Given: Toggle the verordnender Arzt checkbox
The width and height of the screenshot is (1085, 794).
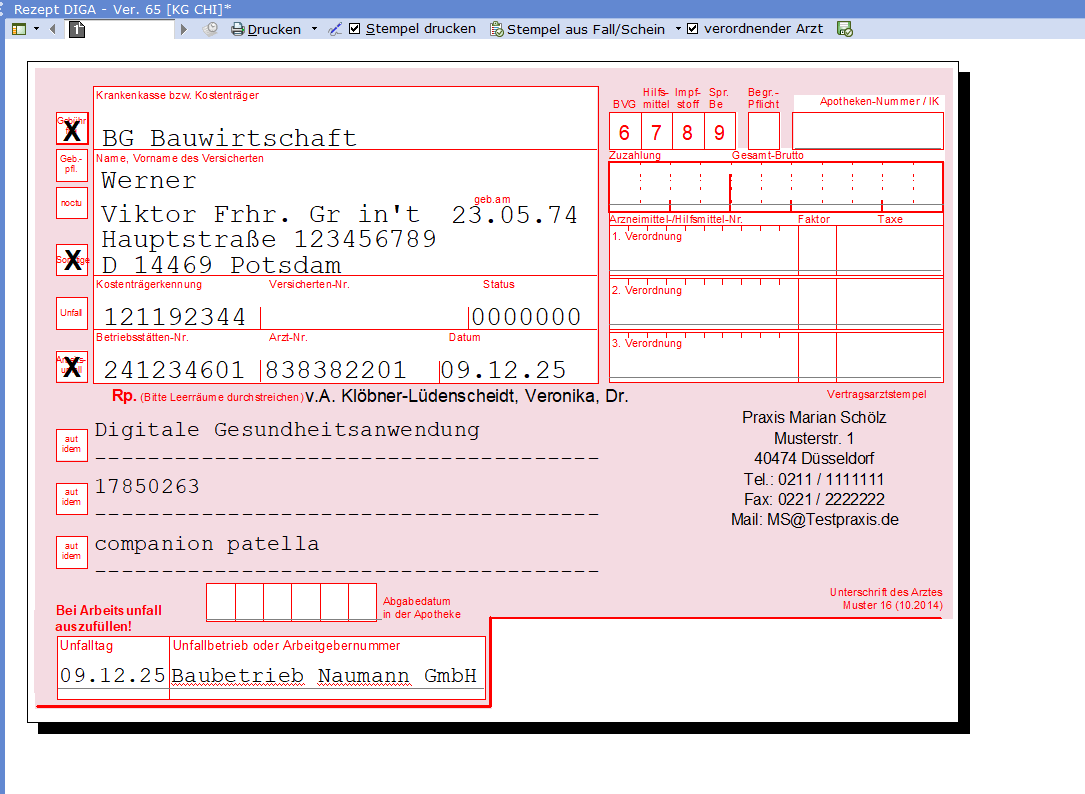Looking at the screenshot, I should tap(693, 28).
